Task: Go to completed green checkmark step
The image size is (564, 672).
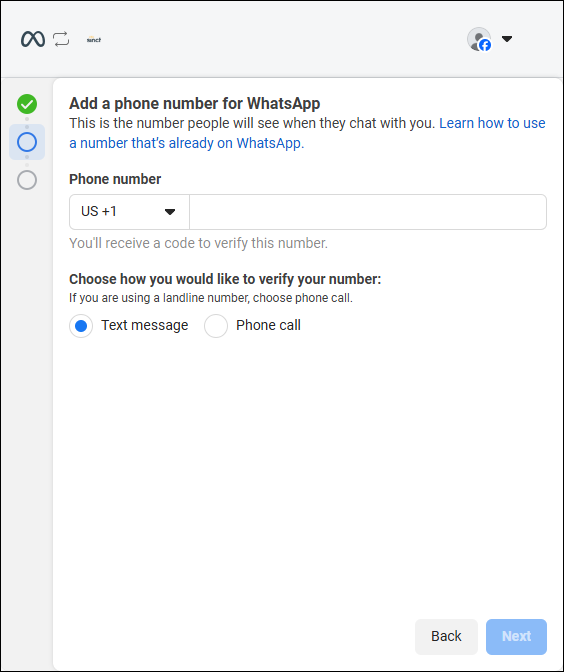Action: (x=27, y=104)
